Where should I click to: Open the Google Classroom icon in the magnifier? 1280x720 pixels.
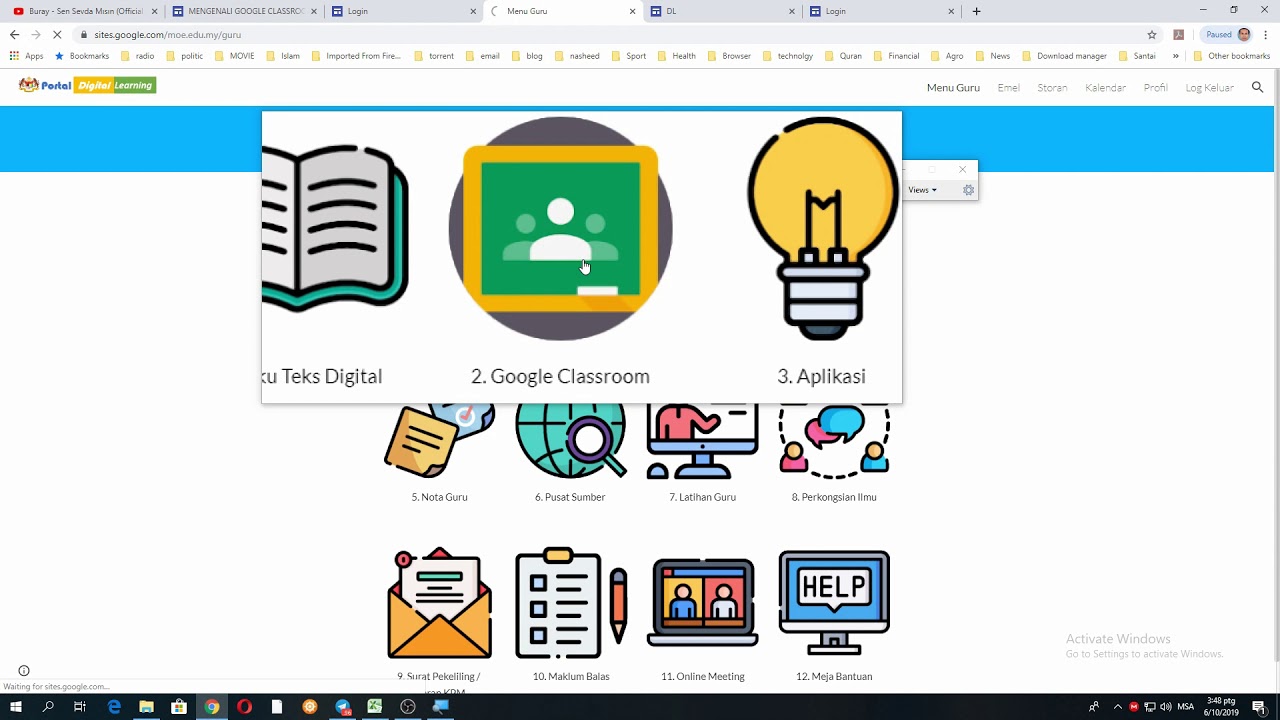560,229
